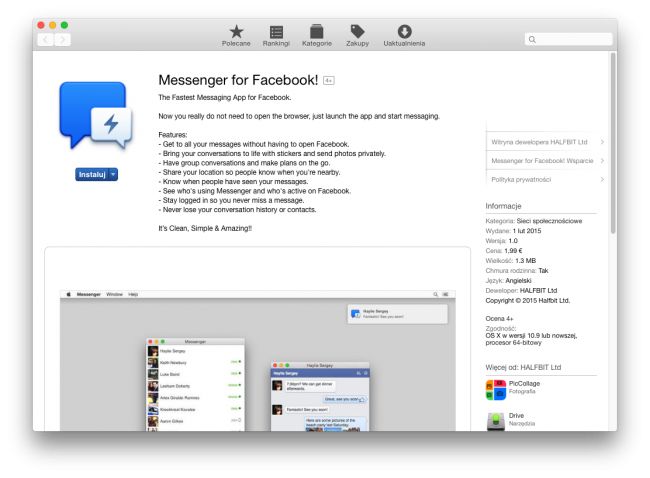Click the Narzędzia category under Drive

pos(522,424)
